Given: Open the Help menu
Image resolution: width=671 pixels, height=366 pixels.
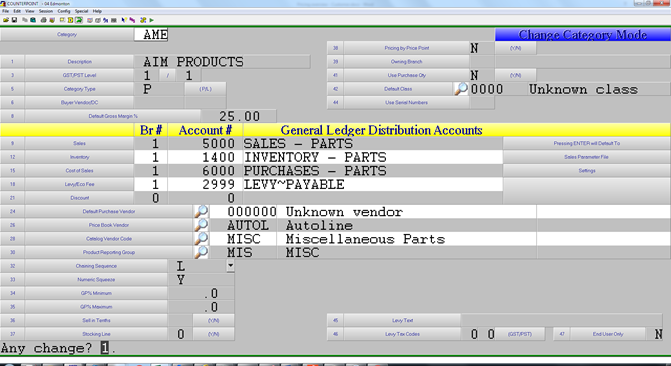Looking at the screenshot, I should [x=97, y=11].
